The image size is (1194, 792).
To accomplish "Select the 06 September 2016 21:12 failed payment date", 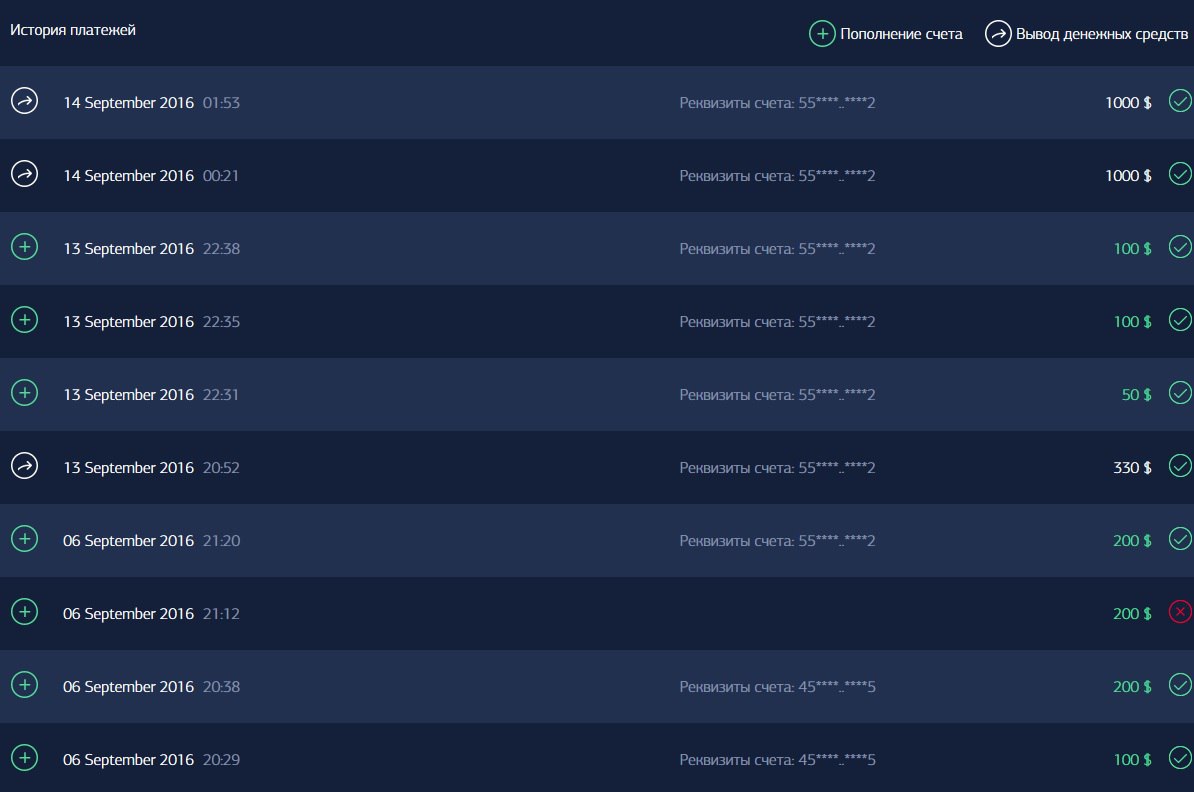I will [128, 614].
